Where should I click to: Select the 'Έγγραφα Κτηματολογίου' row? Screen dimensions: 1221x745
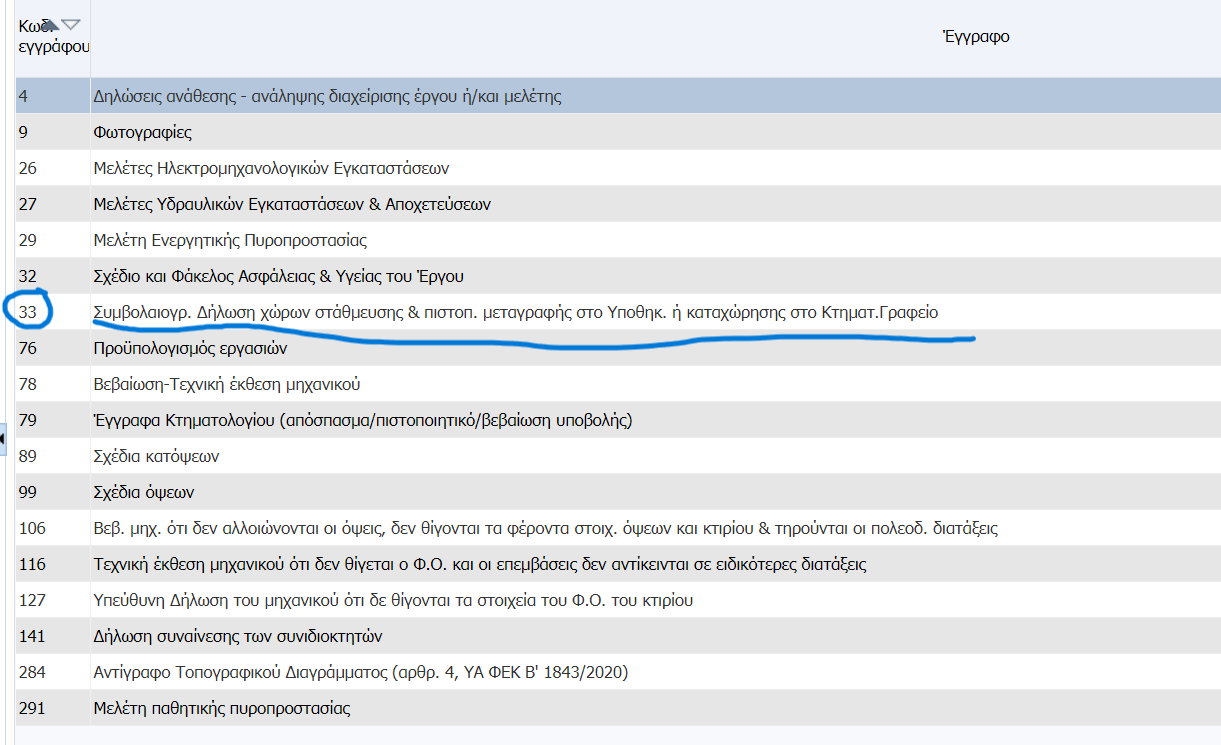tap(362, 421)
